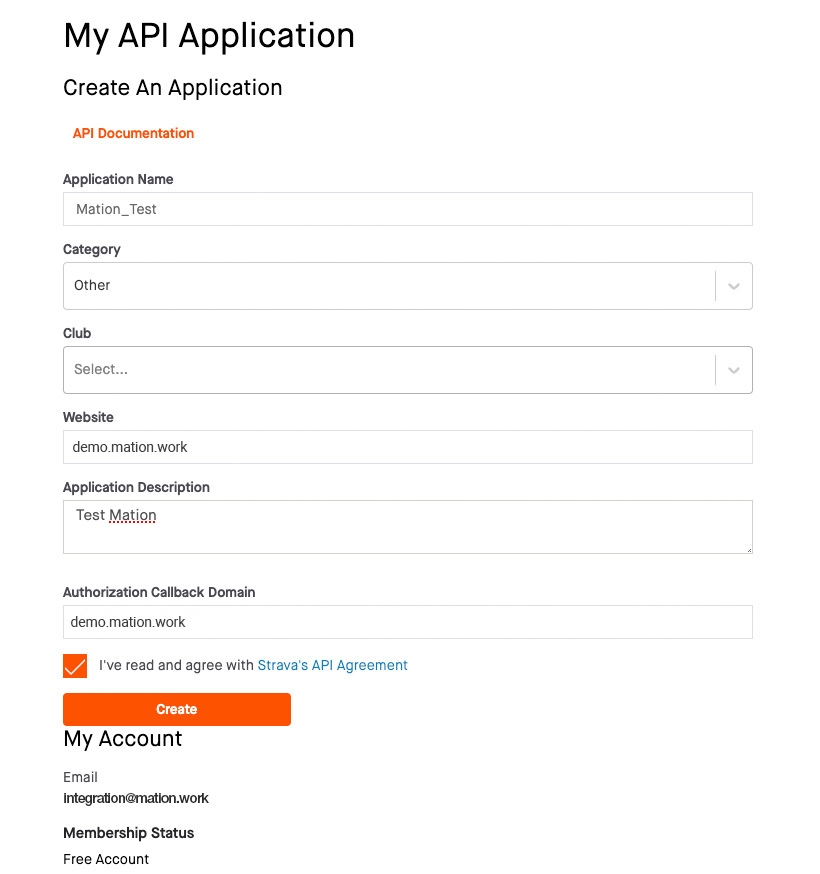Open the Club Select... combo box
This screenshot has height=874, width=820.
coord(407,370)
